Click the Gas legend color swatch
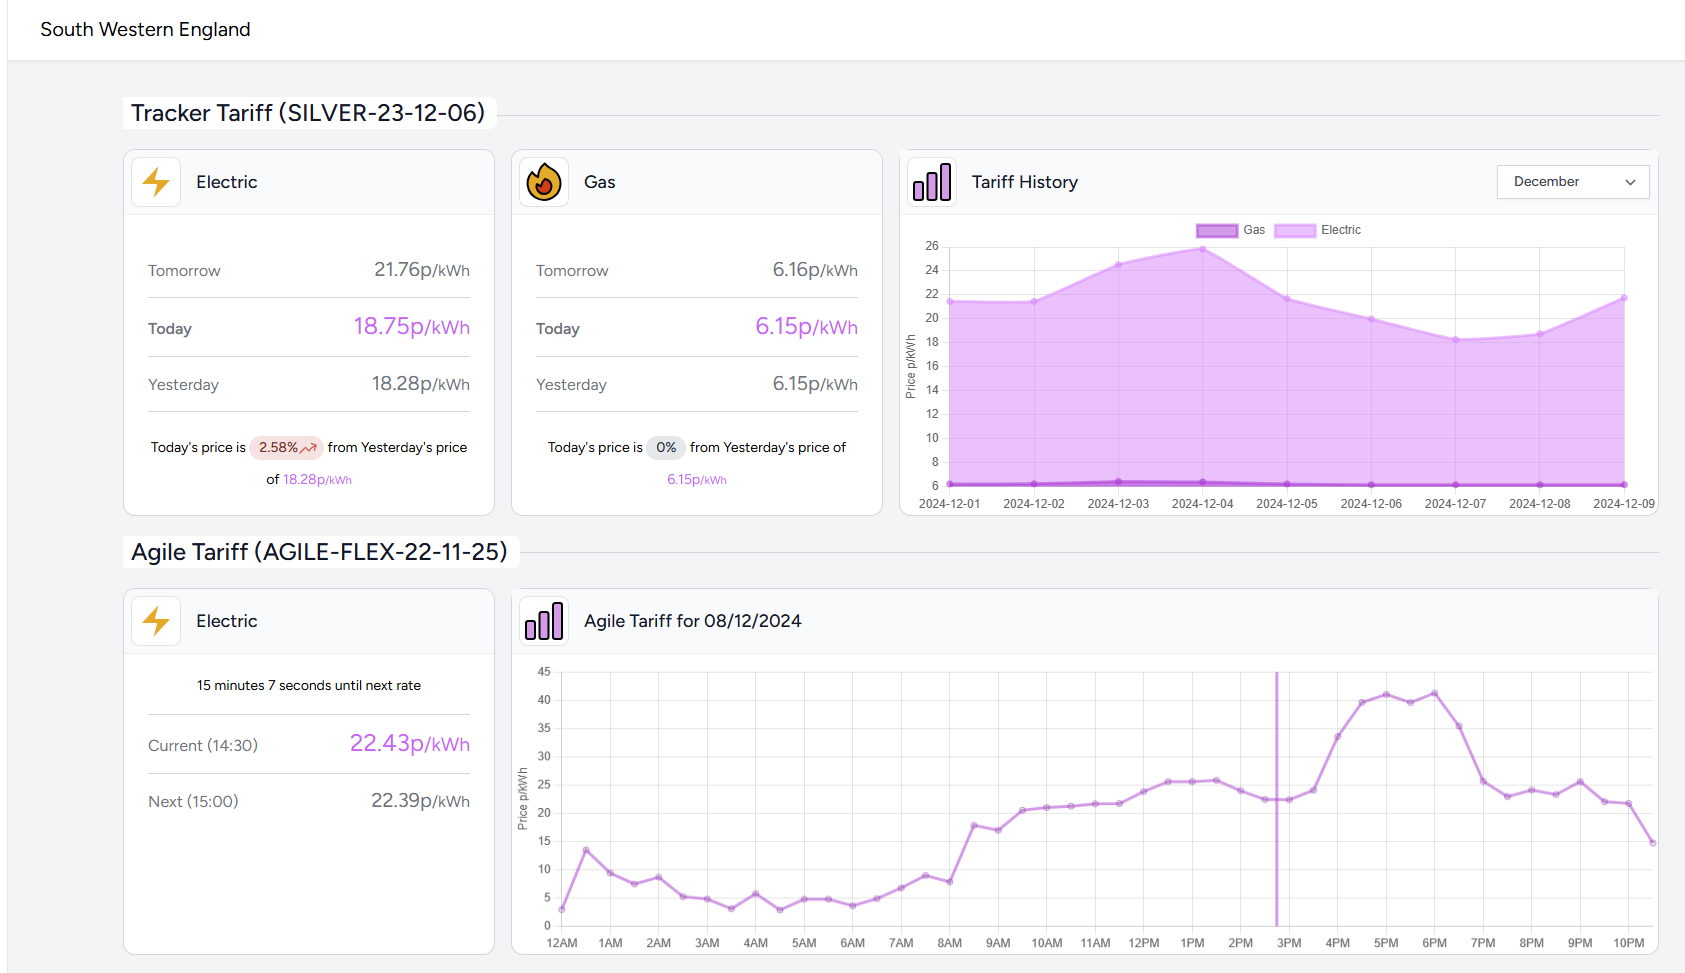 [1217, 230]
